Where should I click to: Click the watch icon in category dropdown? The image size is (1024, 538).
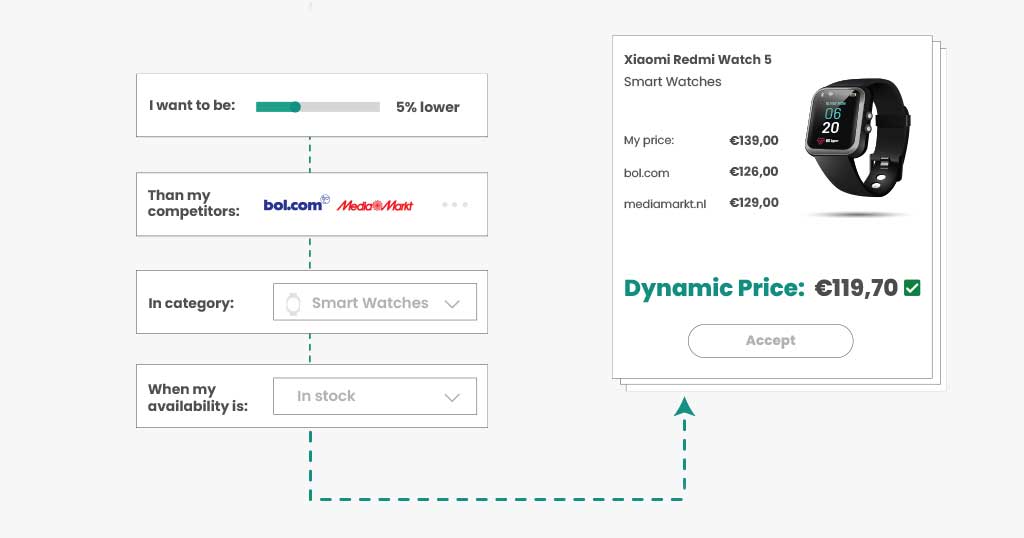click(x=293, y=303)
